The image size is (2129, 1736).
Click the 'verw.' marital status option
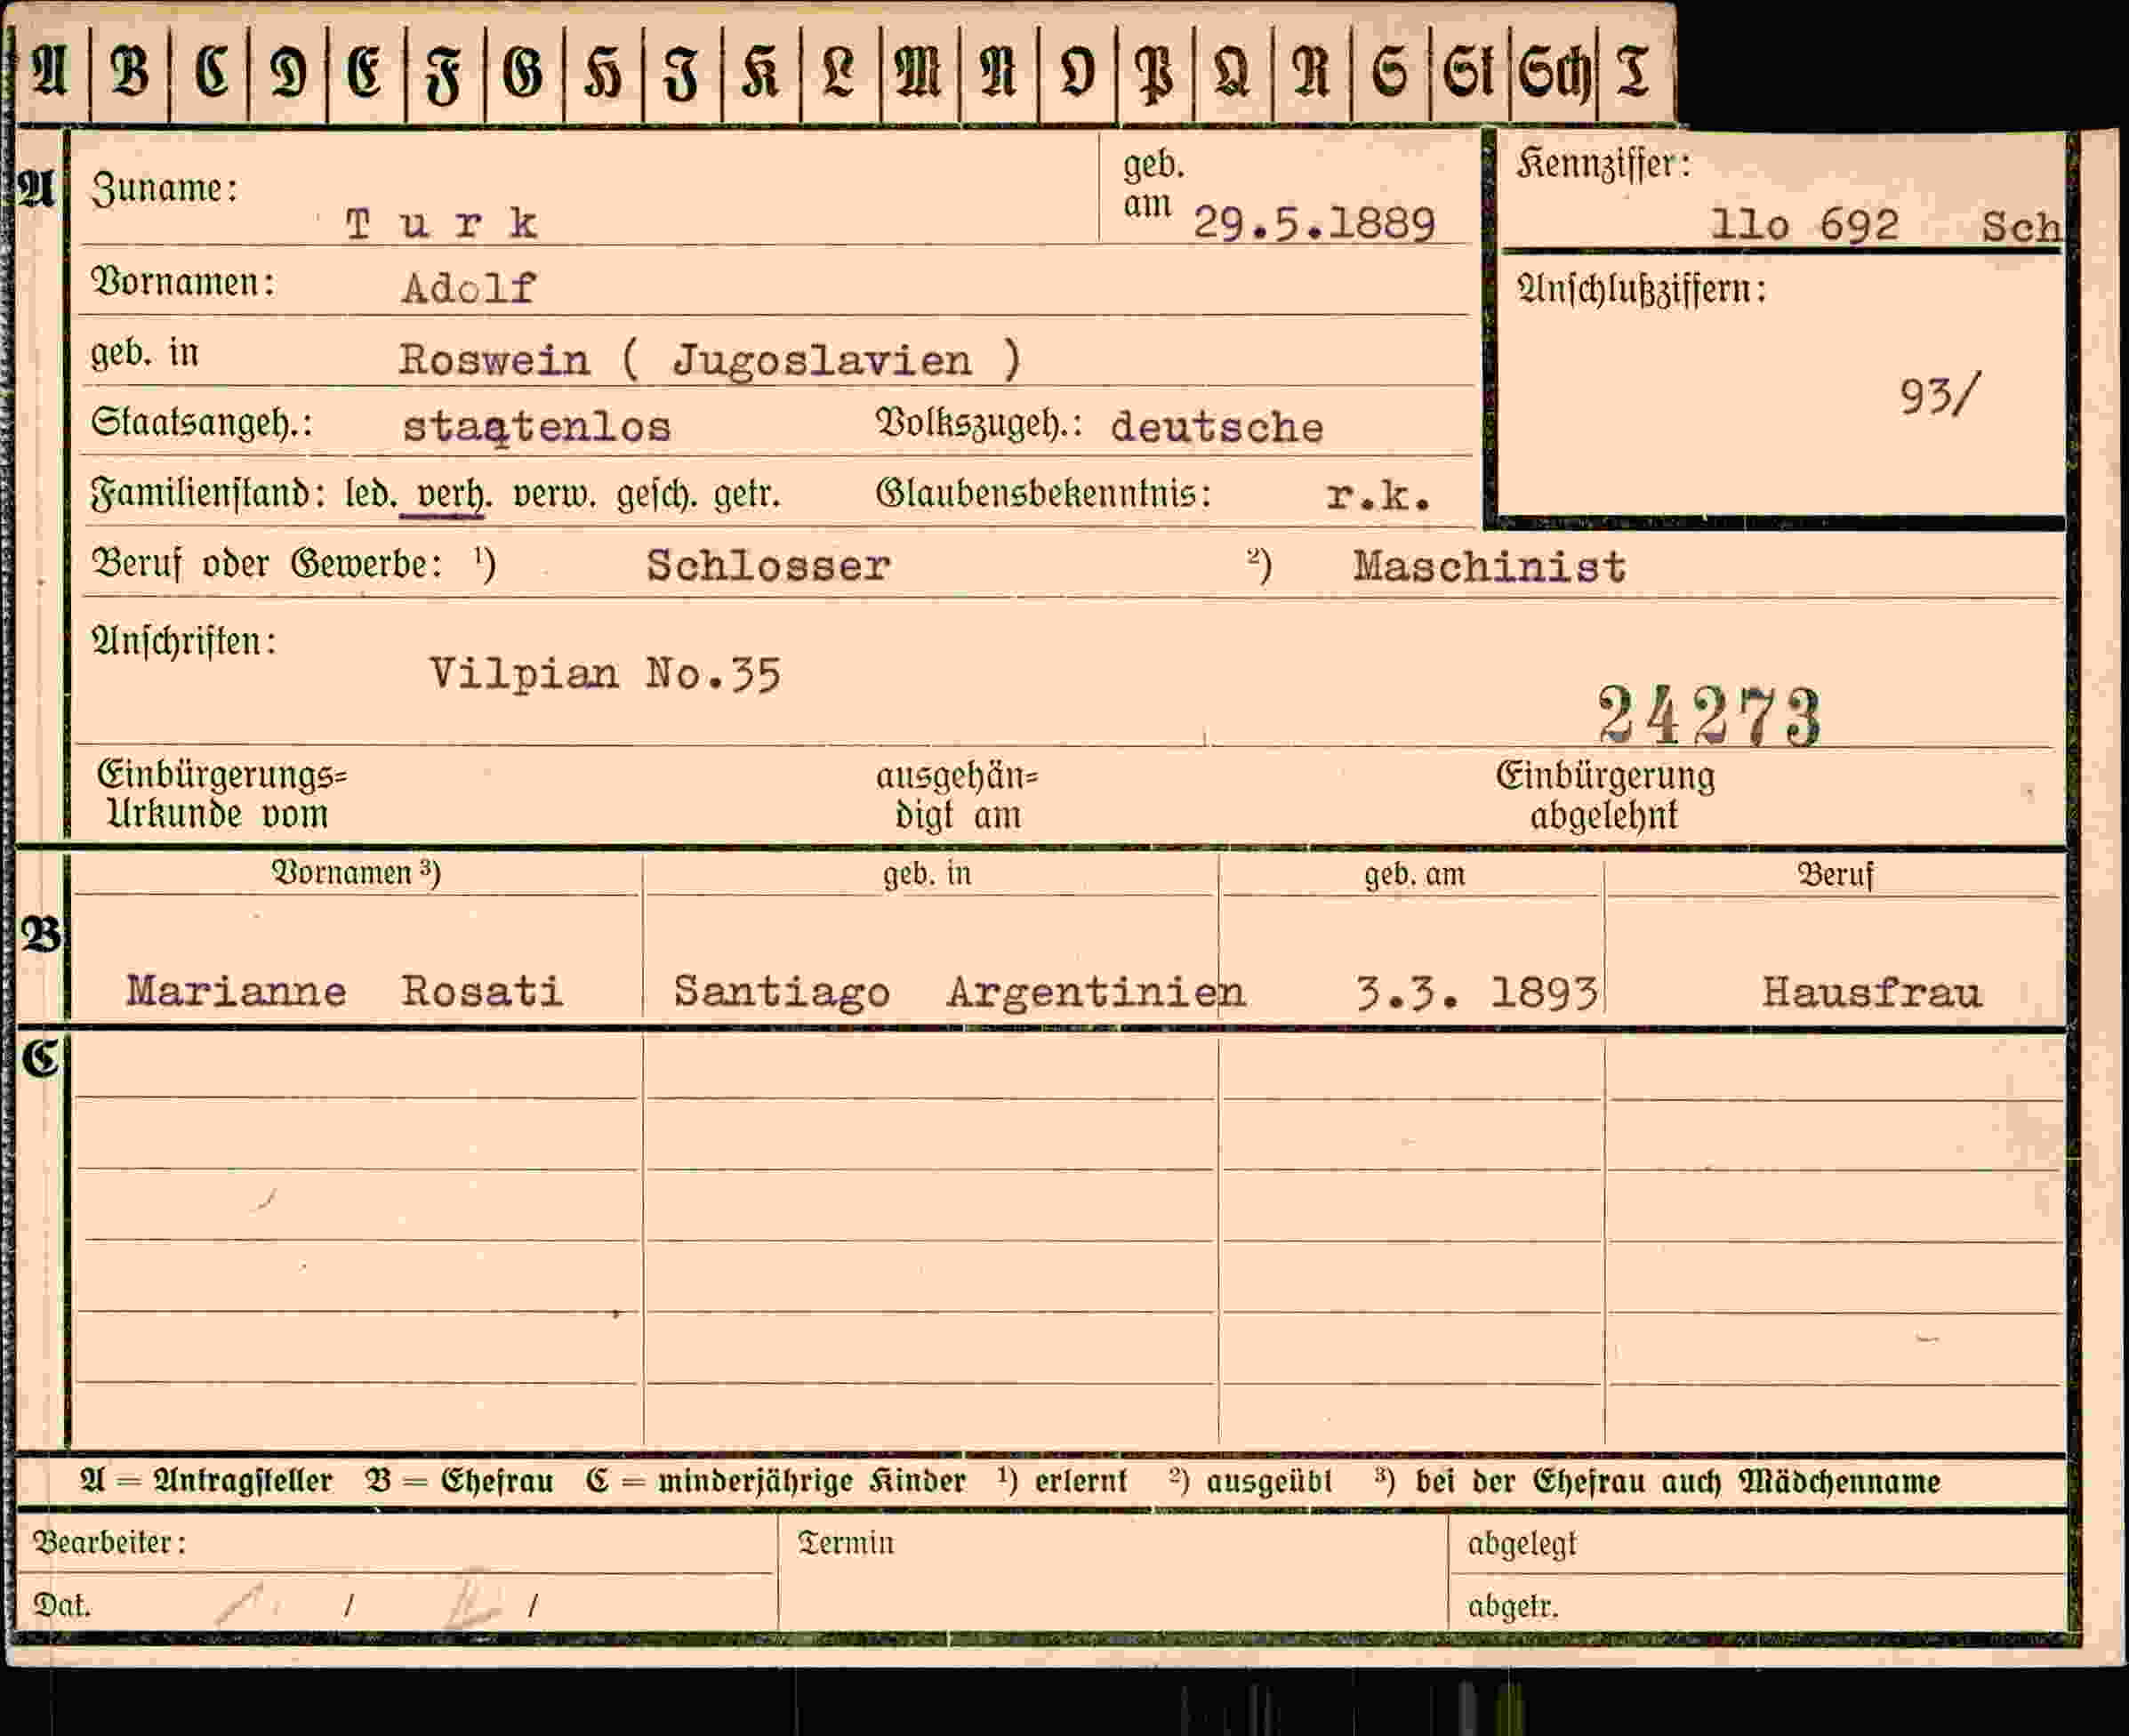pyautogui.click(x=553, y=494)
